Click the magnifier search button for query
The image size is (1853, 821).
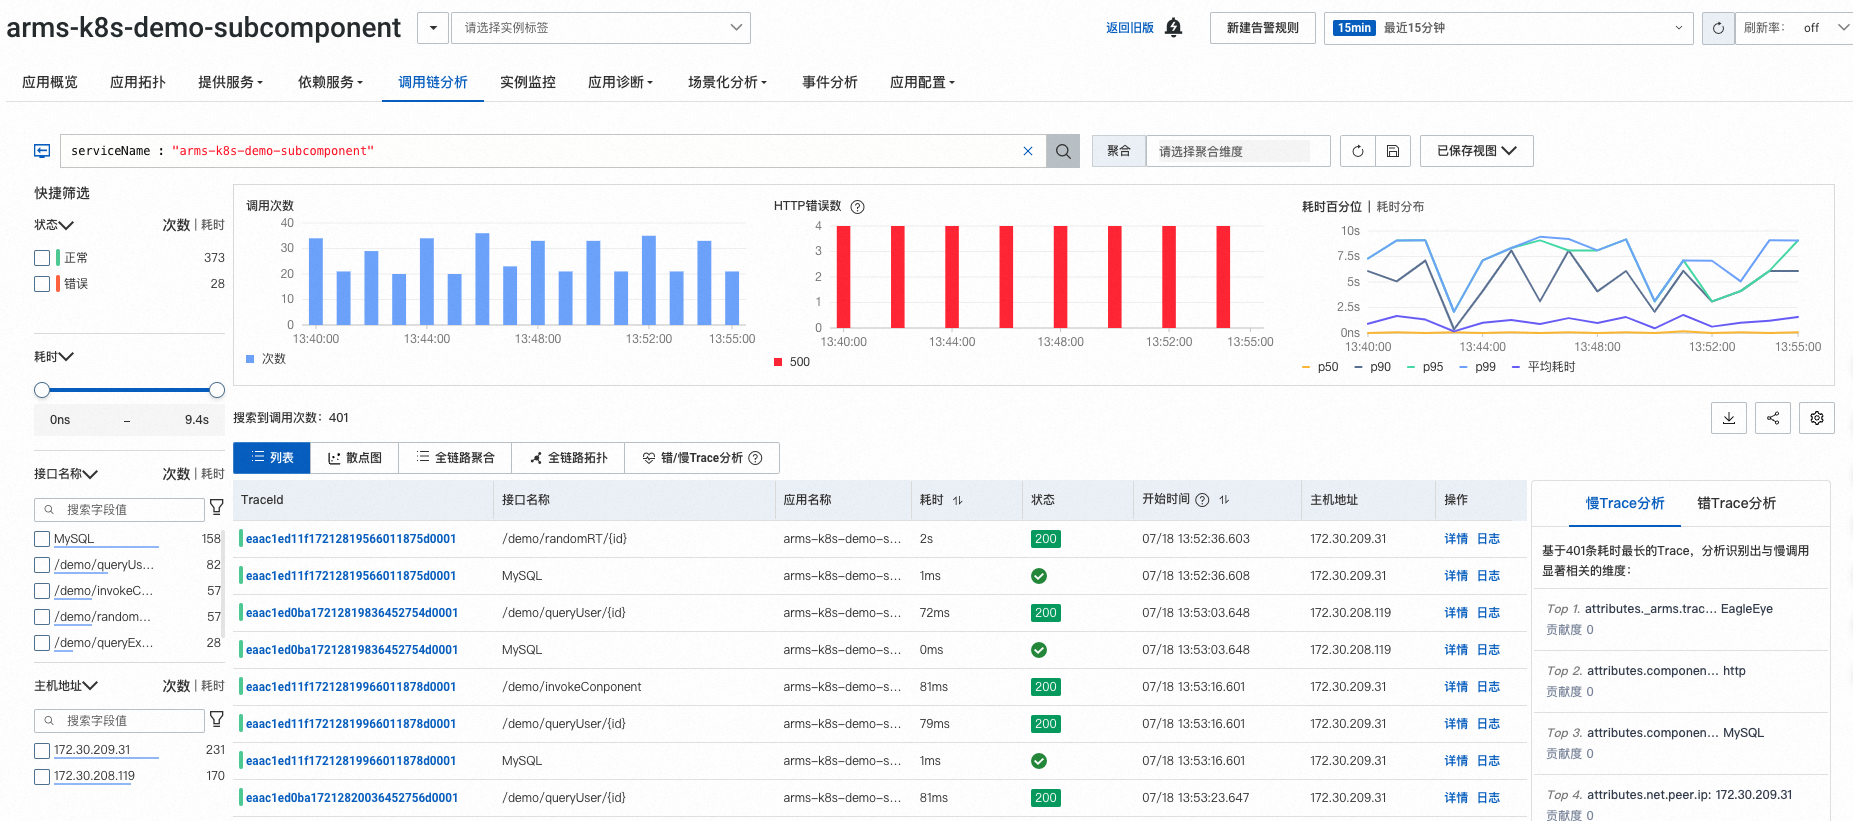coord(1063,151)
